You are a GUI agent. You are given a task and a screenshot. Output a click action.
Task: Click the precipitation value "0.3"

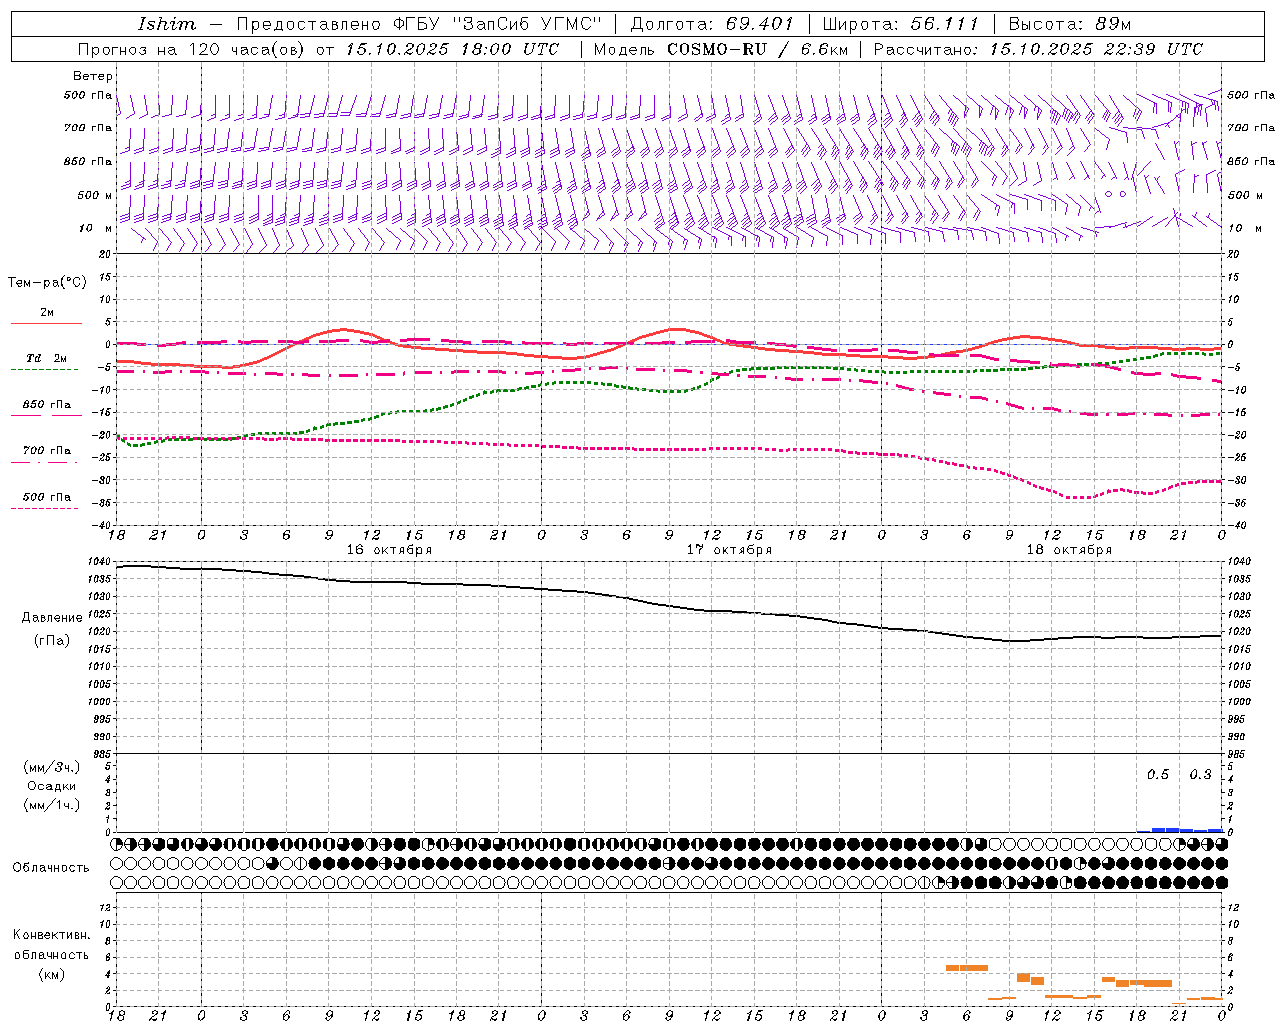click(1200, 775)
